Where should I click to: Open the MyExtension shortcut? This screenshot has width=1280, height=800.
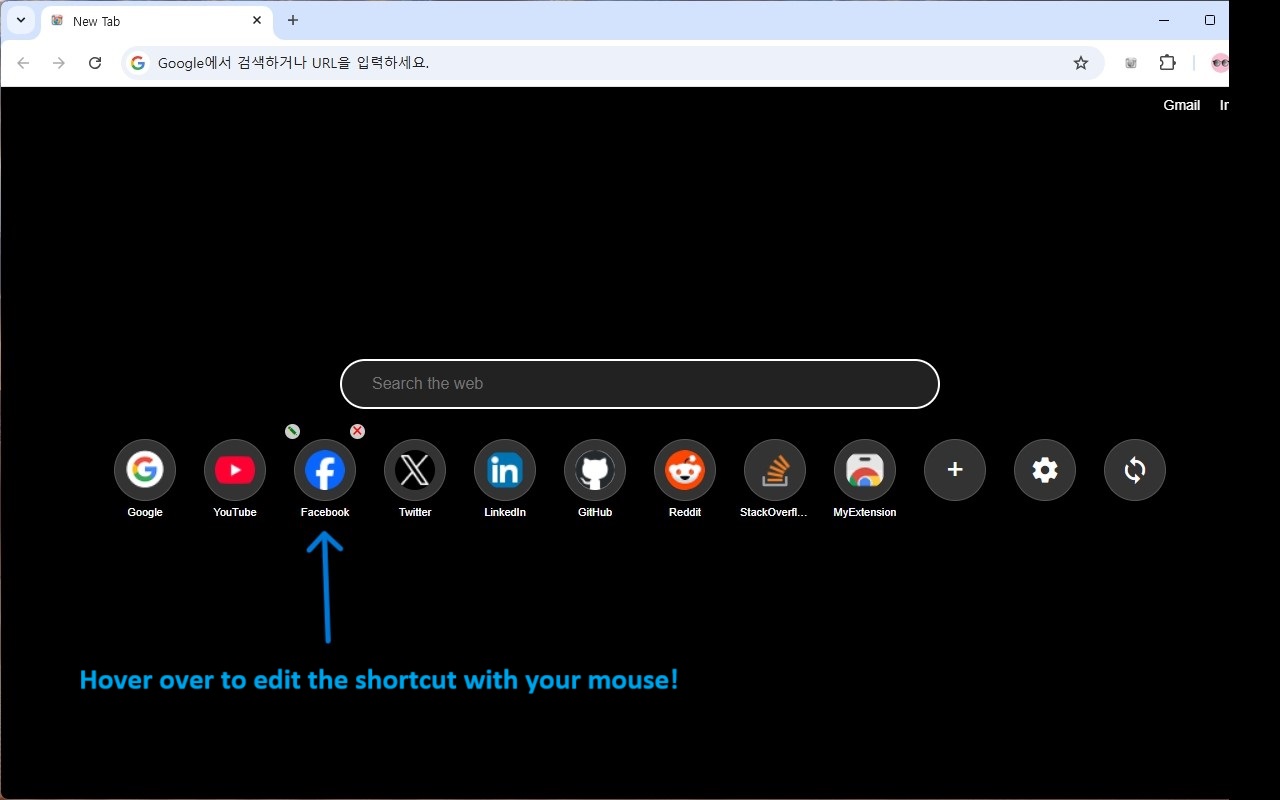coord(865,470)
